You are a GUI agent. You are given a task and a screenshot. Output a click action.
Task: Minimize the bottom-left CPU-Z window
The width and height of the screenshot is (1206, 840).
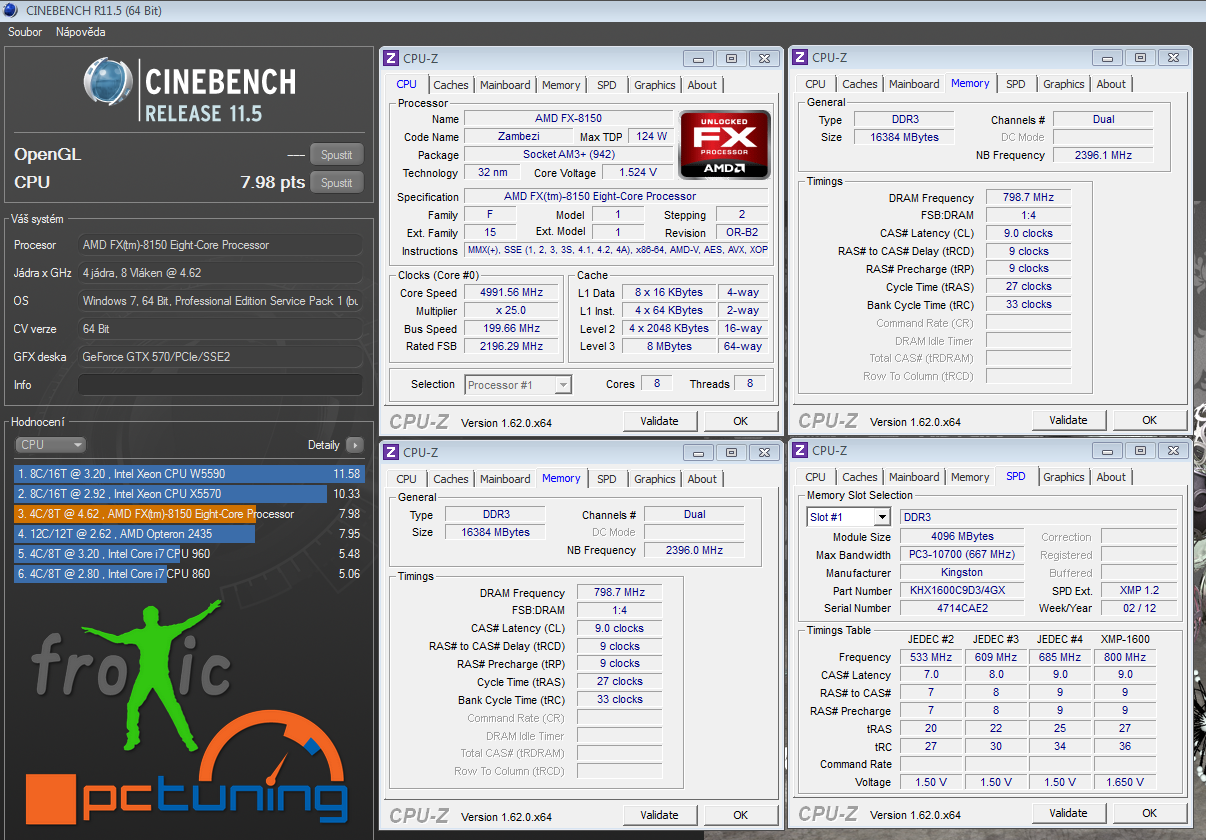[698, 452]
